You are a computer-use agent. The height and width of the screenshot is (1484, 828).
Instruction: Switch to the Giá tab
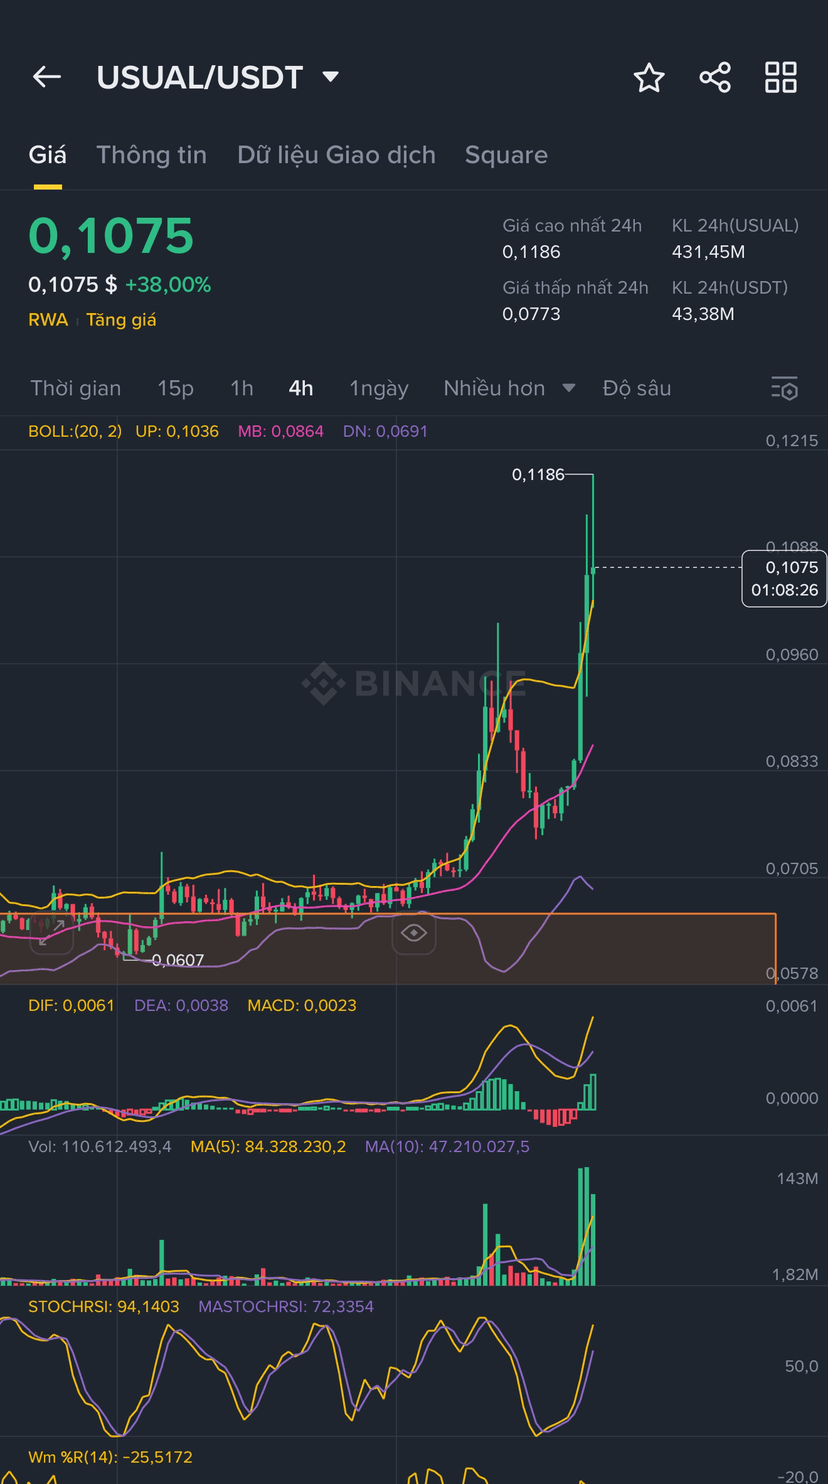(x=47, y=155)
